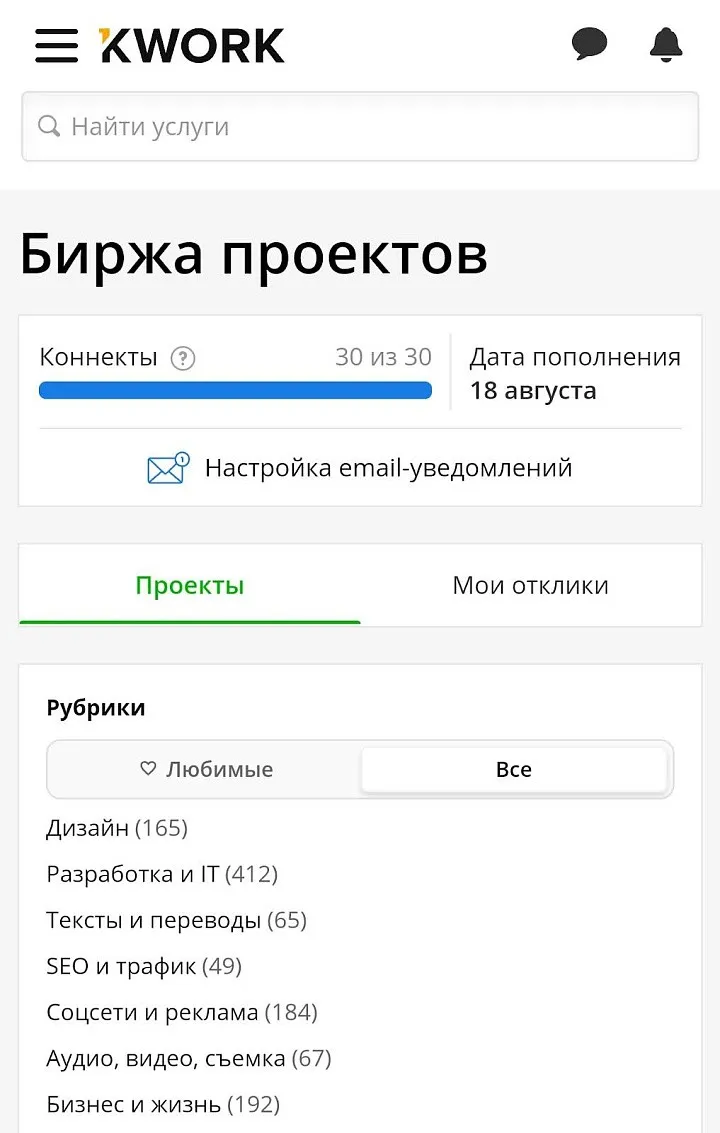The width and height of the screenshot is (720, 1133).
Task: Select the Проекты tab
Action: point(189,585)
